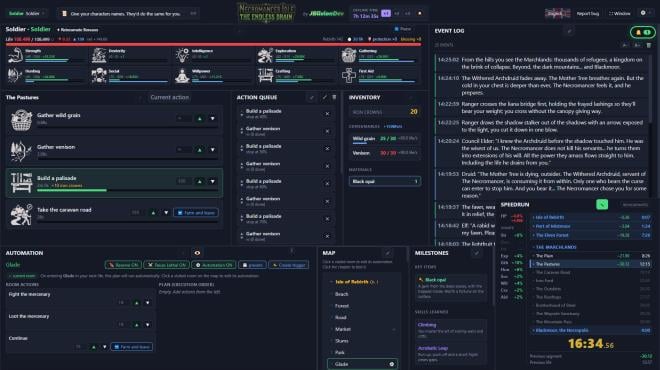Collapse the Isle of Rebirth map region
The image size is (660, 370).
(331, 282)
